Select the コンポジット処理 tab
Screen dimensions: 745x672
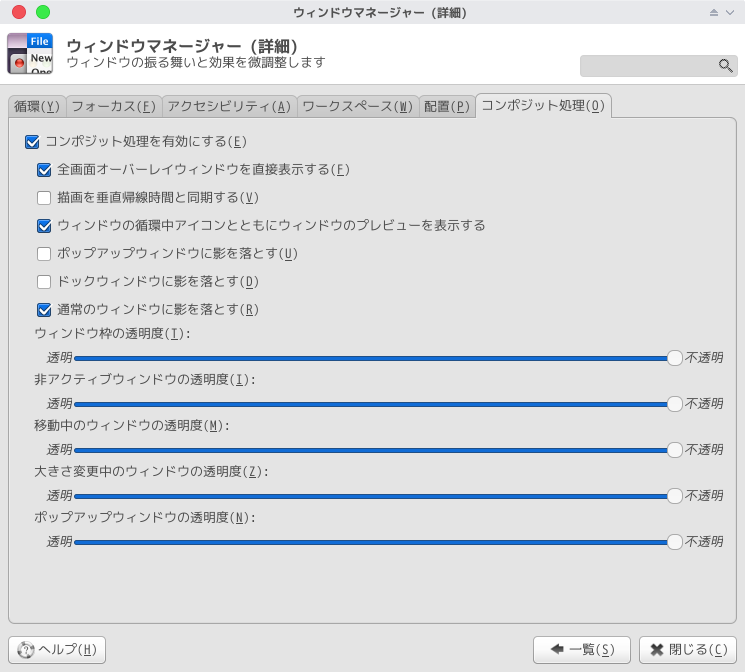click(x=543, y=106)
